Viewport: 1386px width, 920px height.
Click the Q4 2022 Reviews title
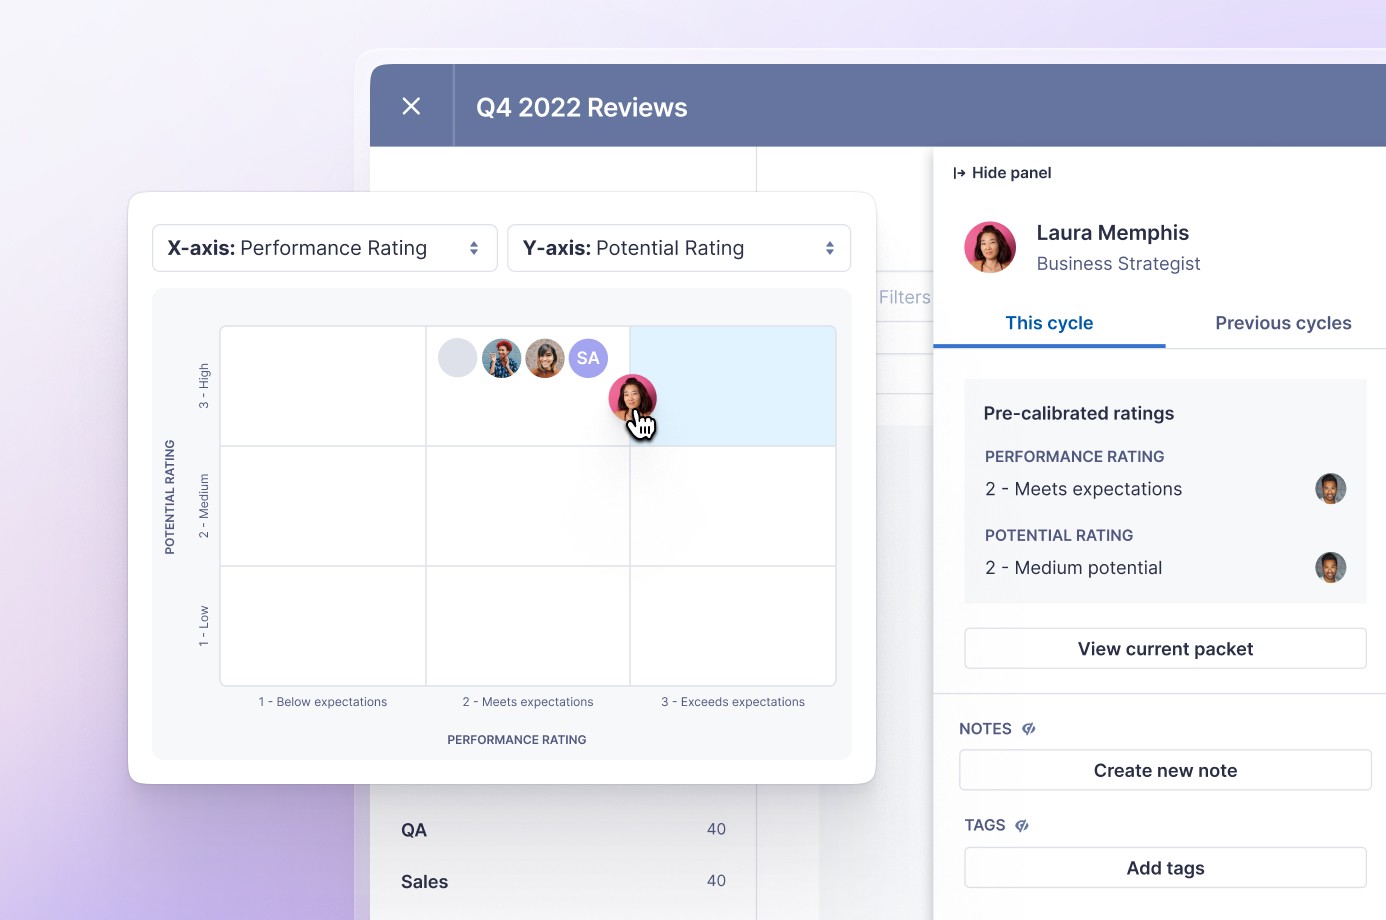pos(582,107)
